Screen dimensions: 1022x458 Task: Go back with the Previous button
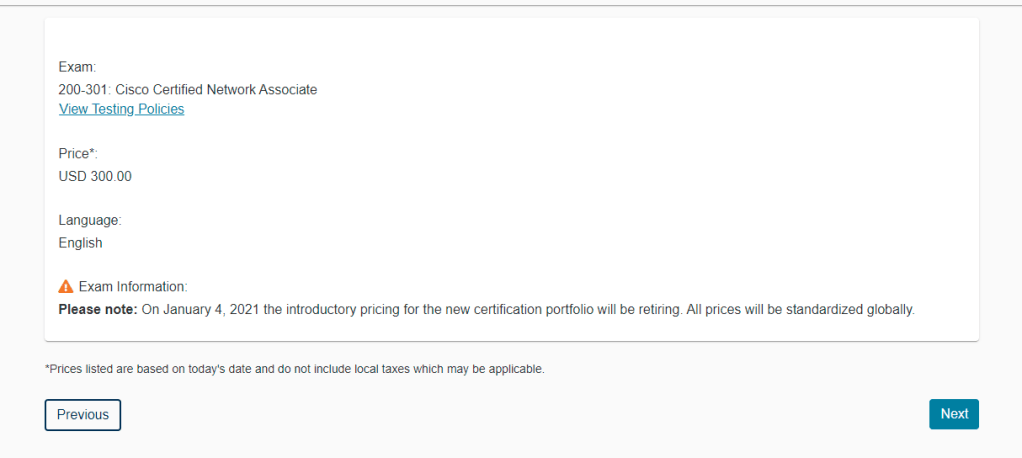83,415
